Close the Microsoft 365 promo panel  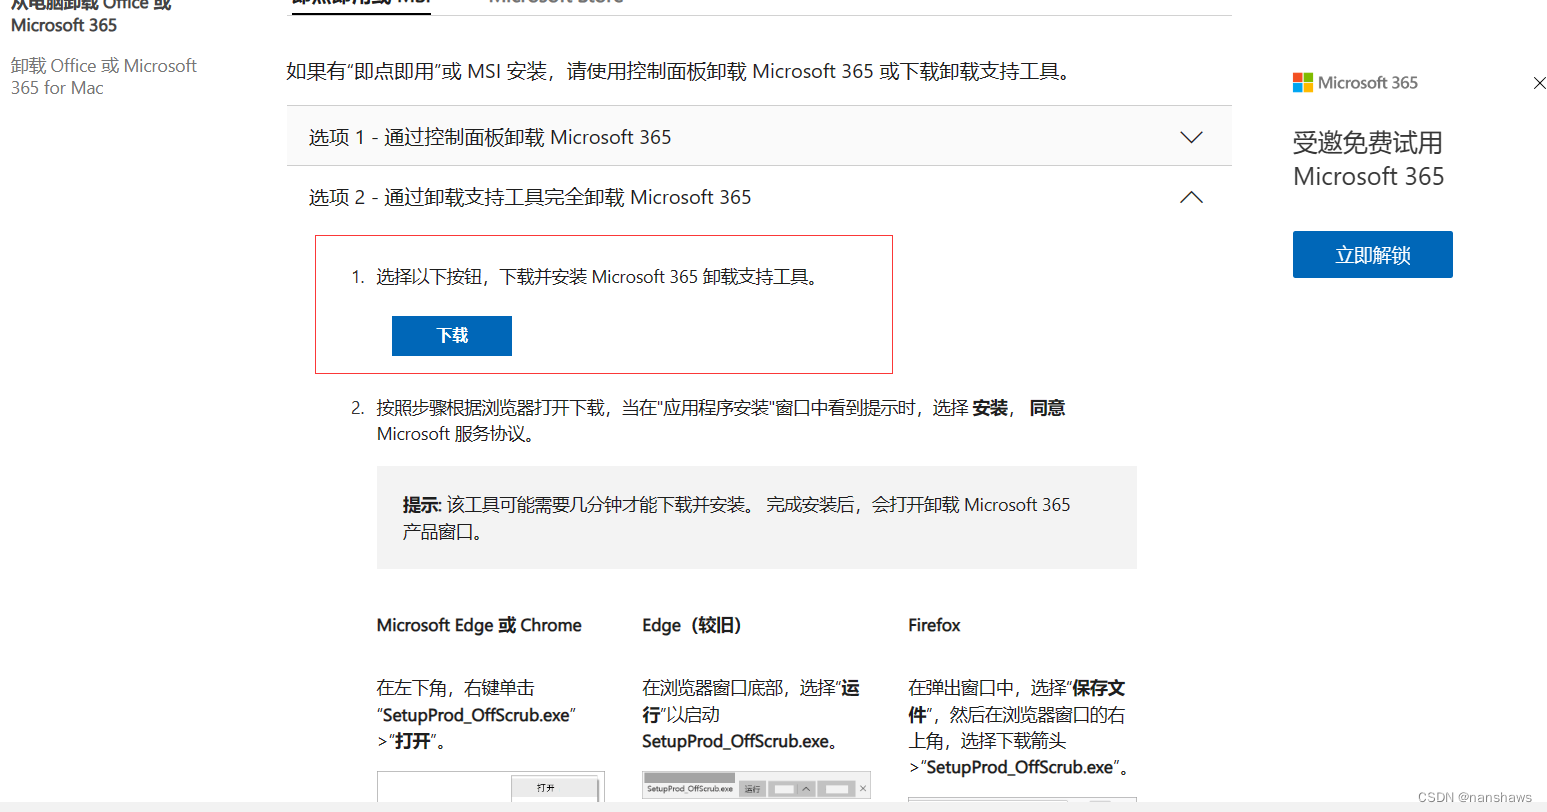point(1539,84)
